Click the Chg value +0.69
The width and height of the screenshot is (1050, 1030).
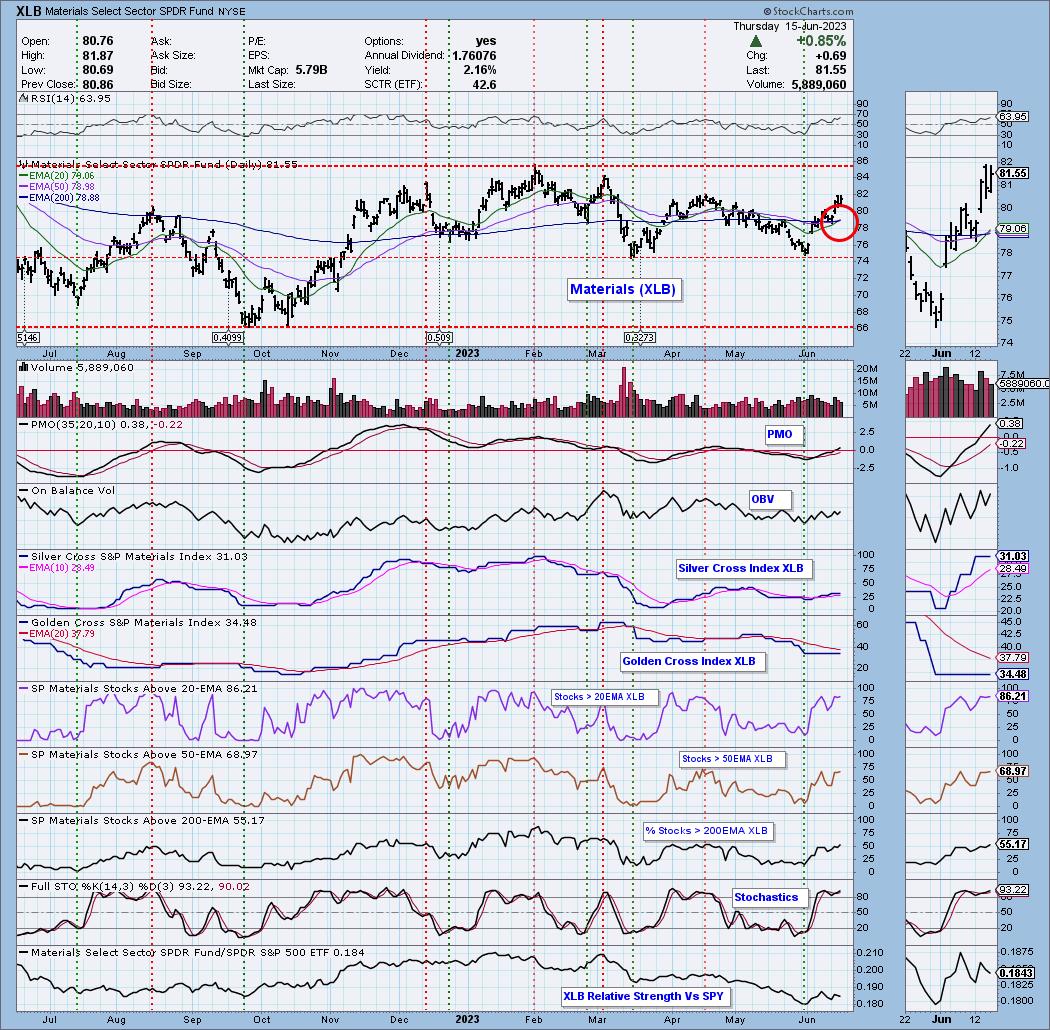click(x=830, y=56)
